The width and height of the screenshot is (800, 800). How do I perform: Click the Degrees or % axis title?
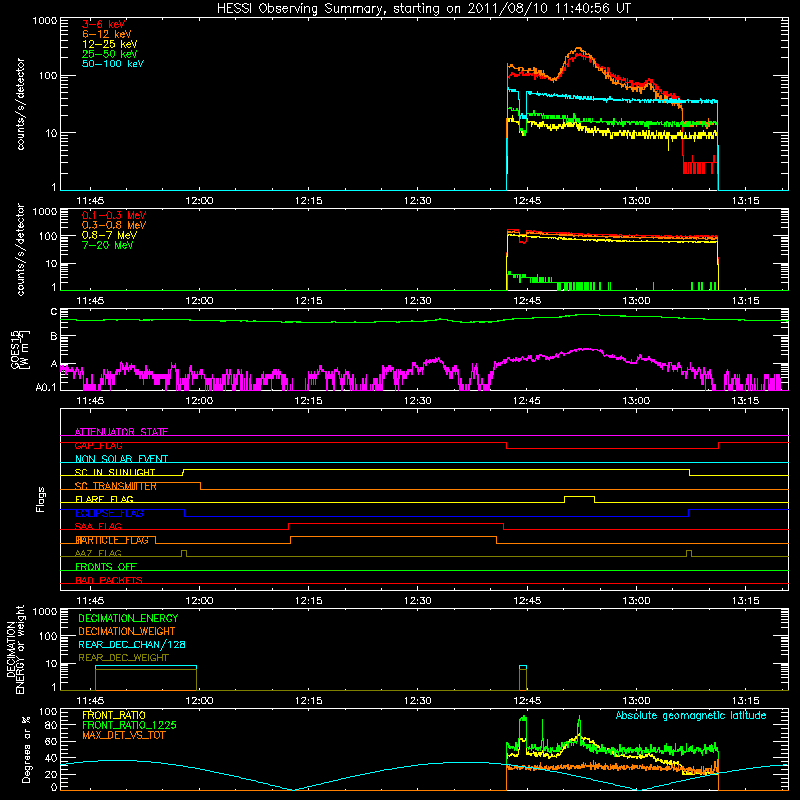click(x=26, y=749)
